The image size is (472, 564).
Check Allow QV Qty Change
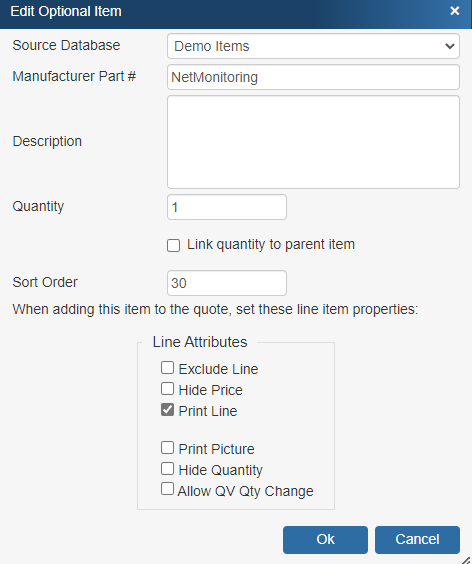(167, 489)
